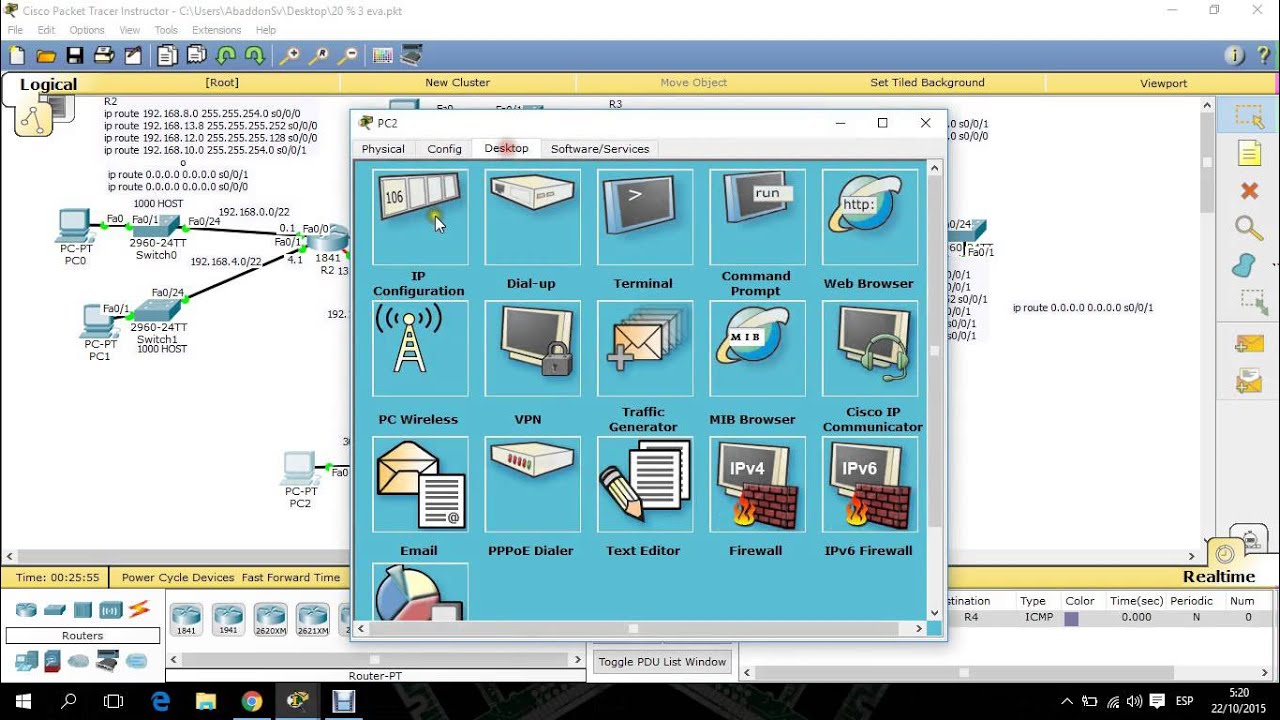Open the network information icon
This screenshot has height=720, width=1280.
click(1235, 56)
